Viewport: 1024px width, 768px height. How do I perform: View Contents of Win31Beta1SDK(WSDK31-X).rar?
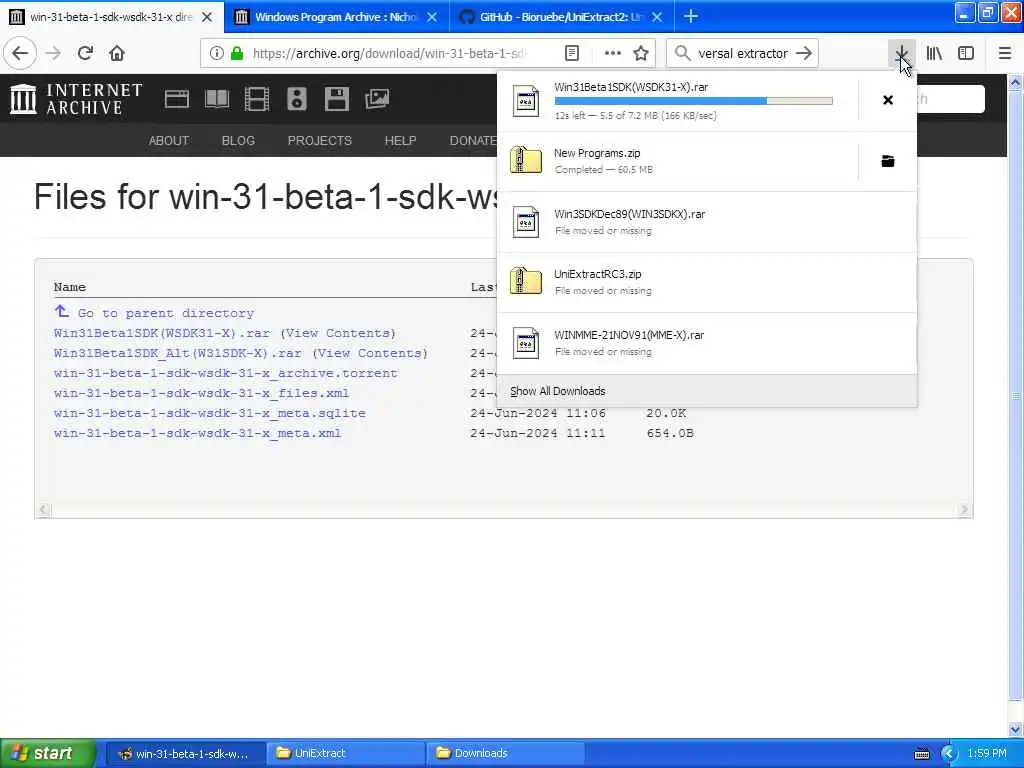338,333
